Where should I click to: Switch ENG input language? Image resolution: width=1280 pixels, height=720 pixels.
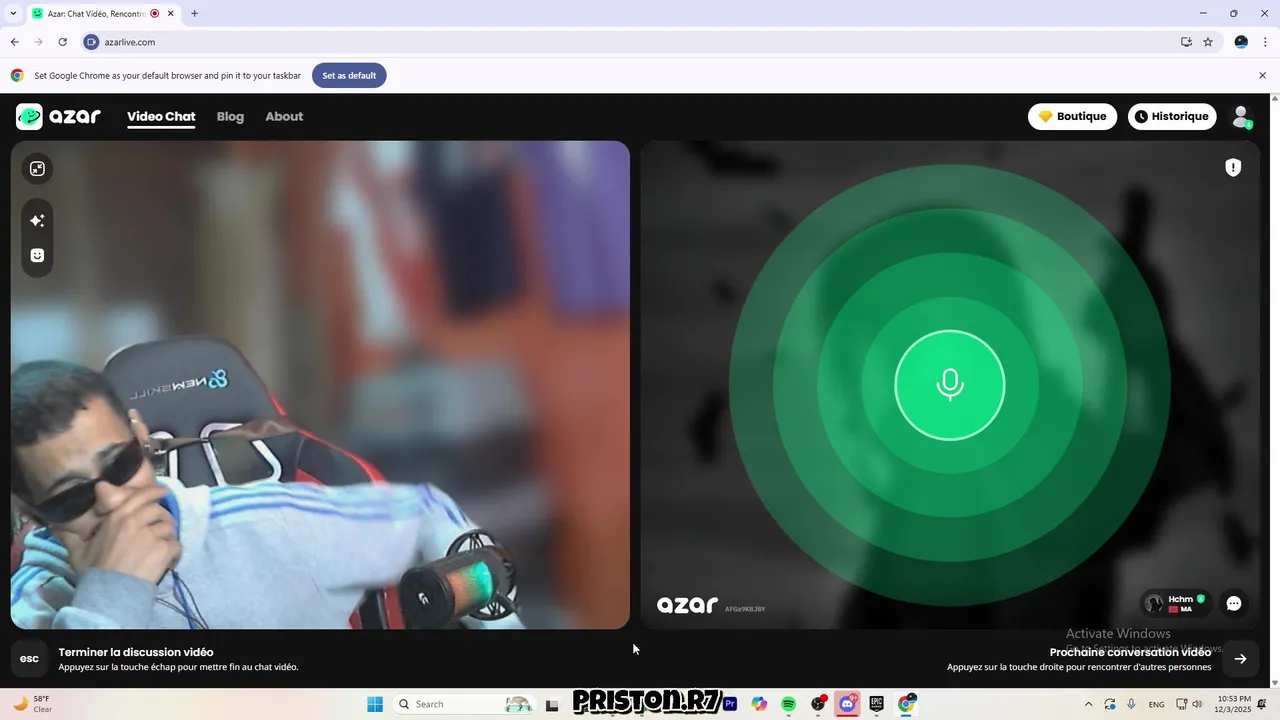coord(1157,704)
